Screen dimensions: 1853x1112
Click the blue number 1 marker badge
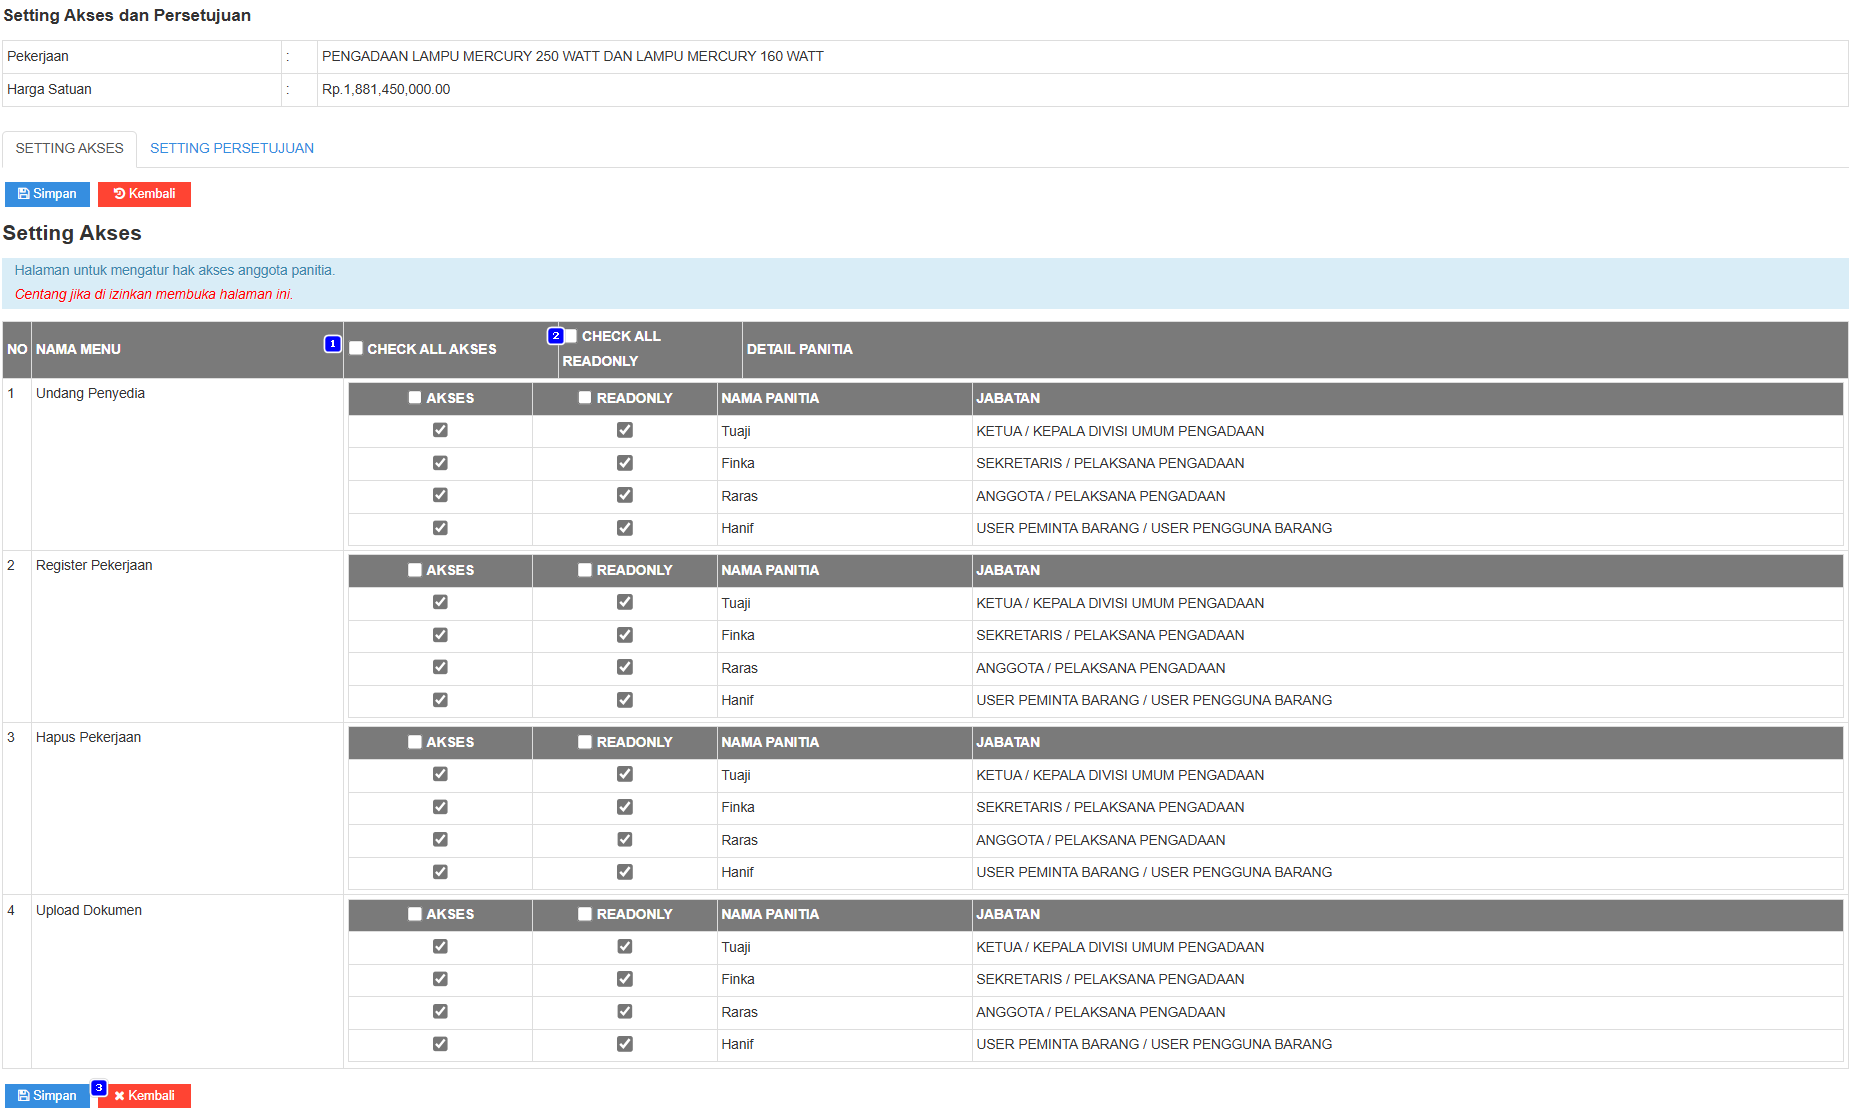333,344
